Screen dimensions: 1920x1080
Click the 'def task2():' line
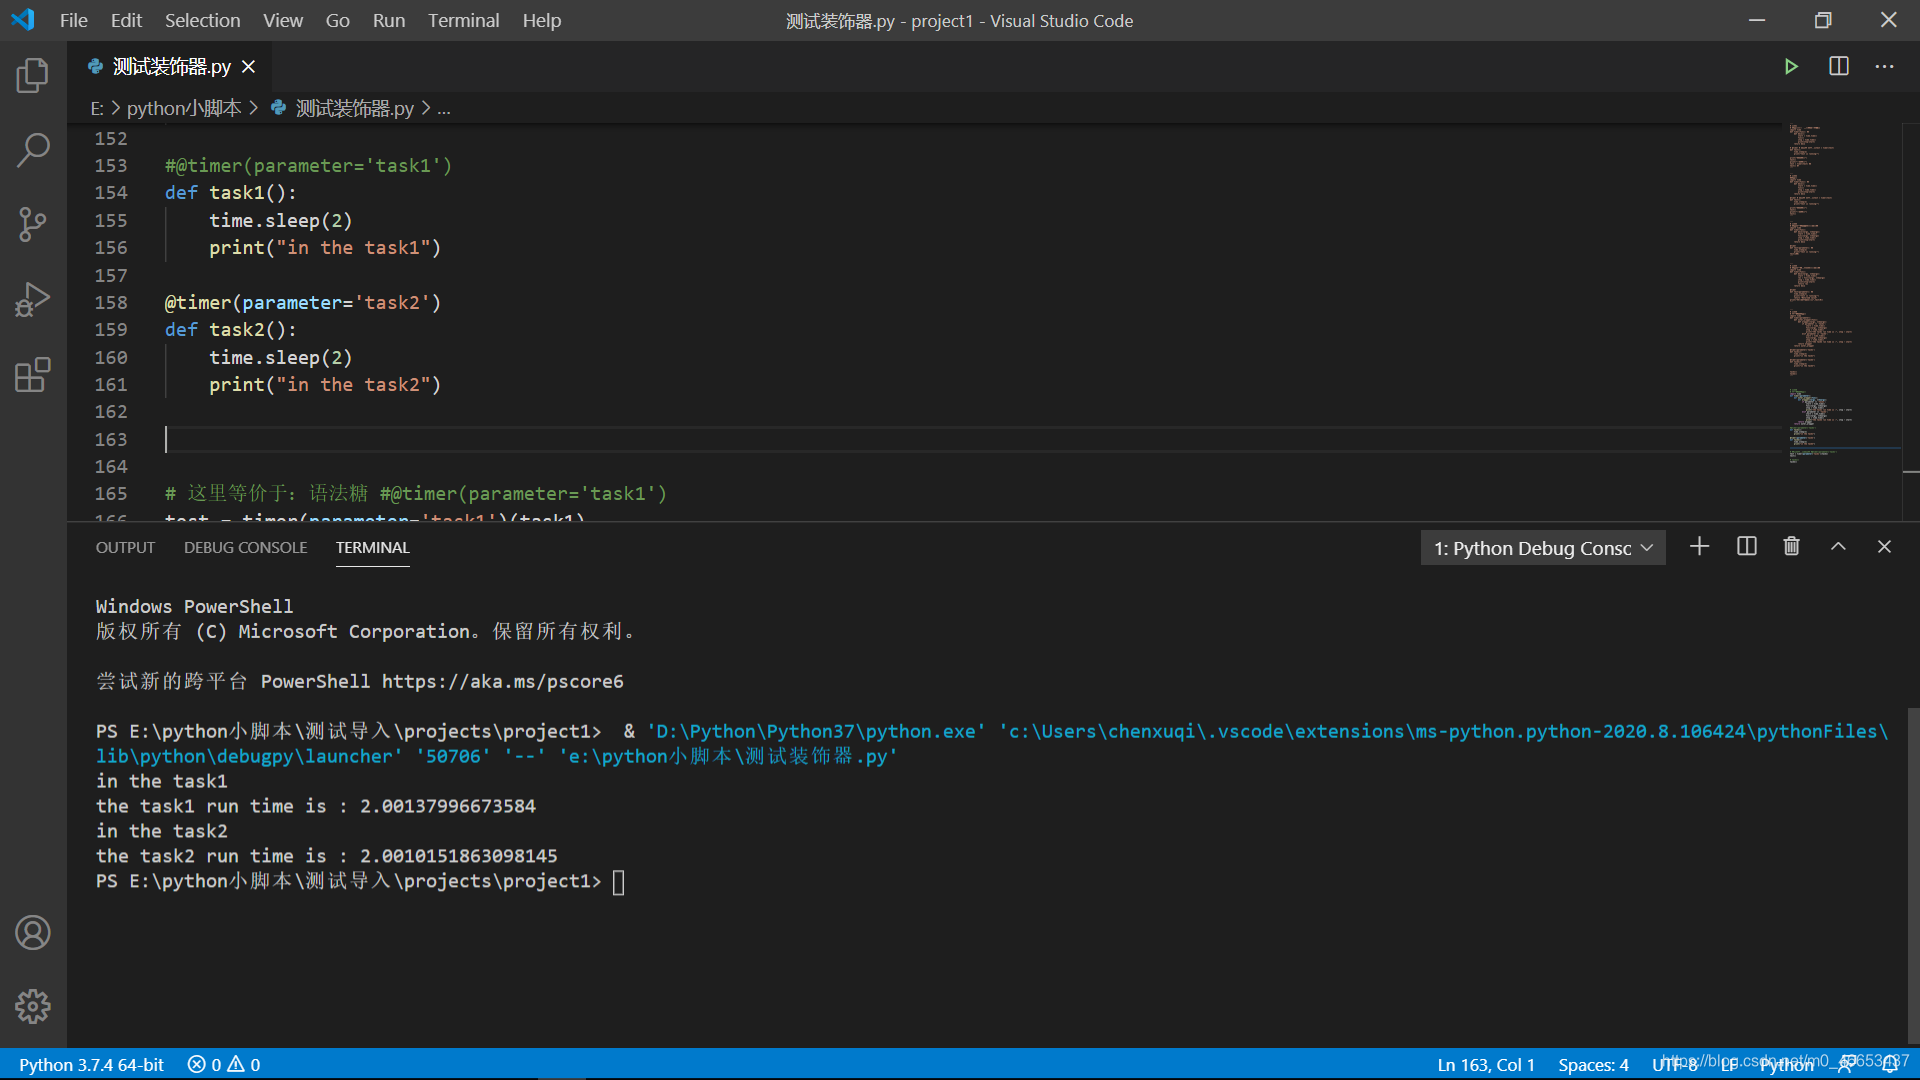tap(230, 330)
